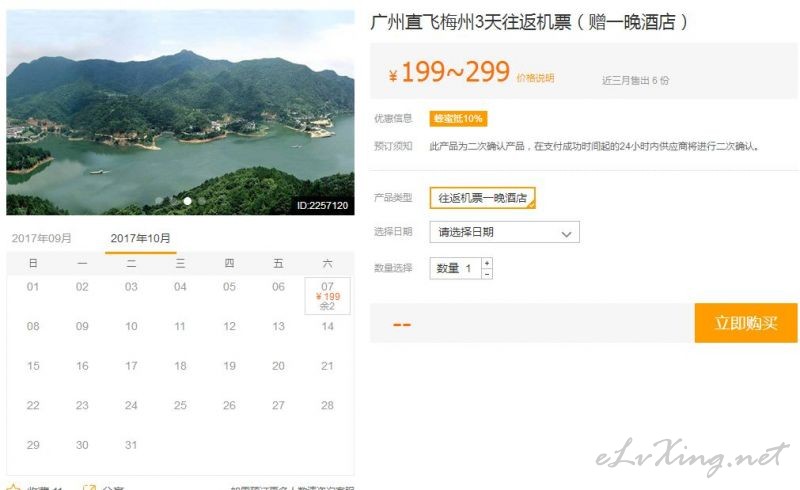The image size is (800, 490).
Task: Click calendar date 12
Action: point(230,326)
